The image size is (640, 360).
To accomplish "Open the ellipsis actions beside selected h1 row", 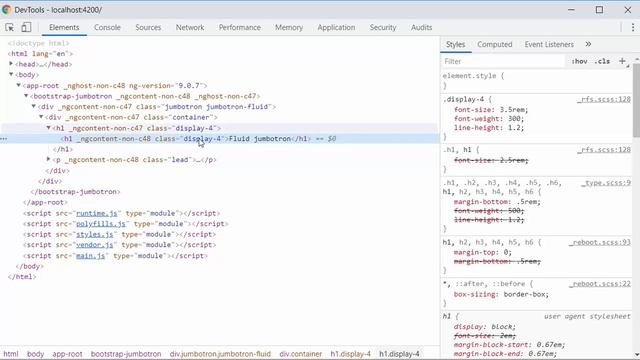I will pyautogui.click(x=4, y=139).
